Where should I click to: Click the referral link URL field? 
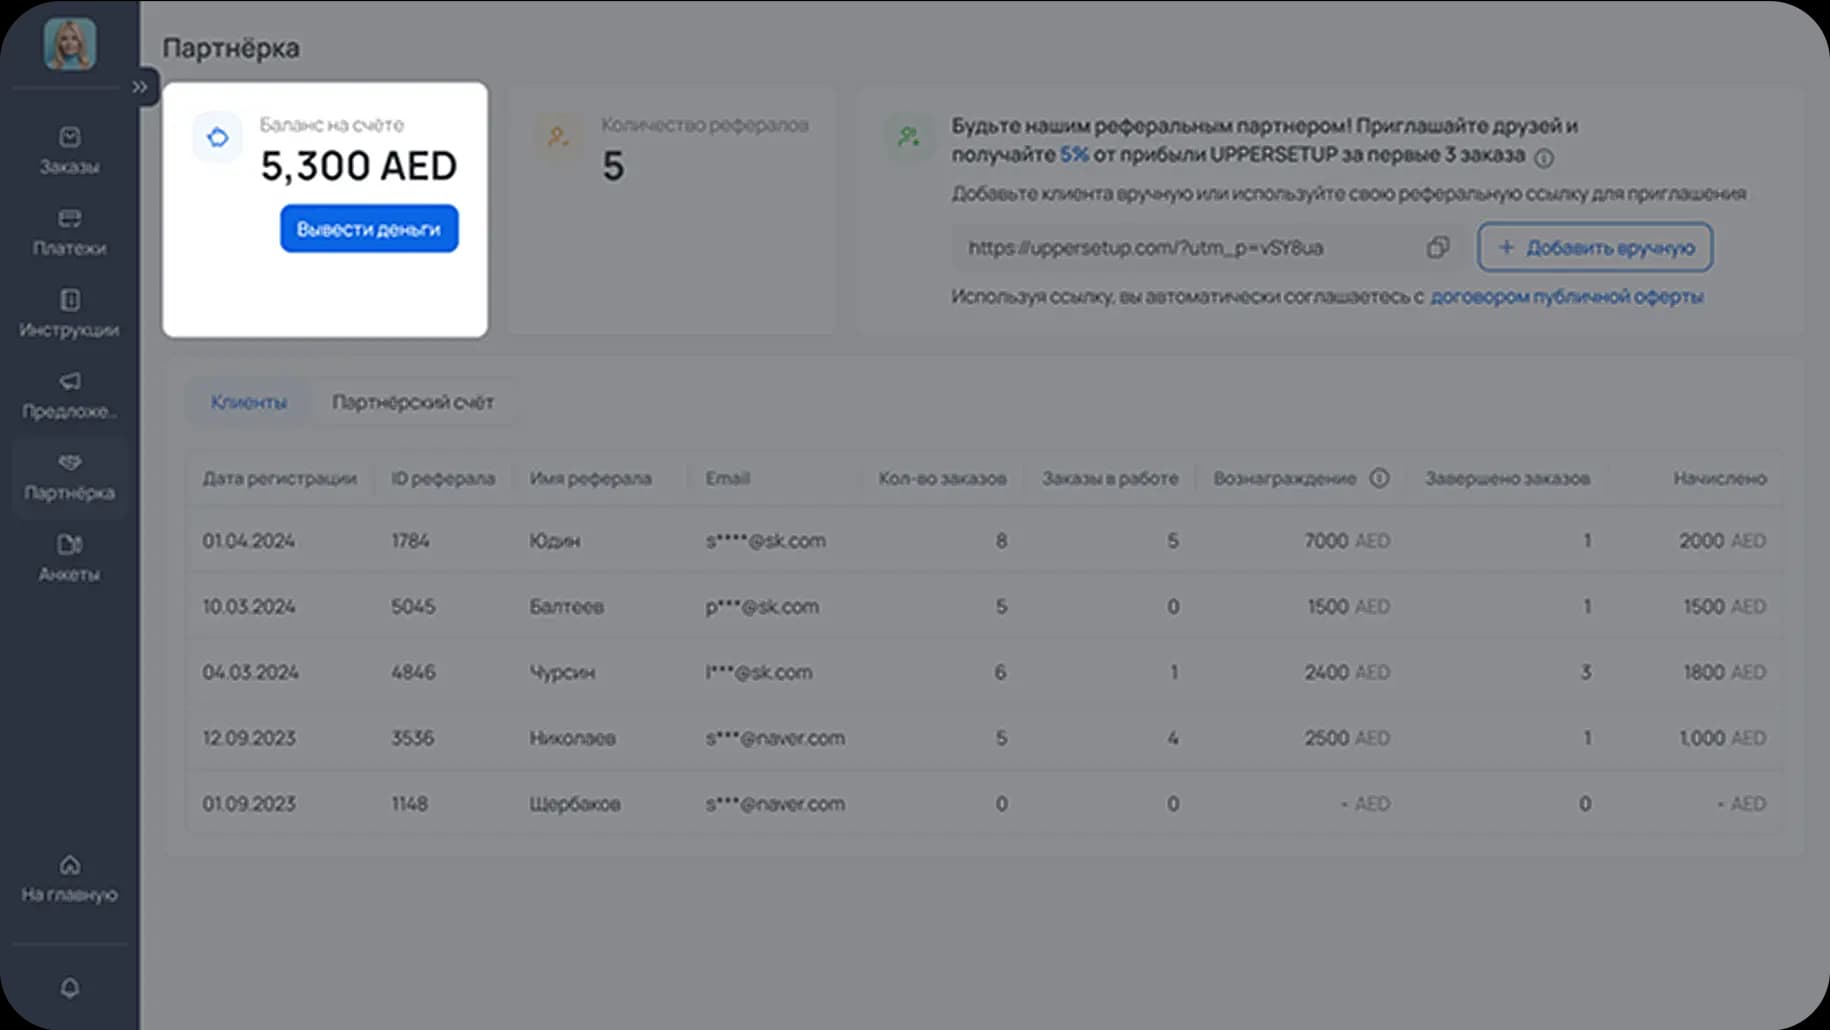(1180, 247)
